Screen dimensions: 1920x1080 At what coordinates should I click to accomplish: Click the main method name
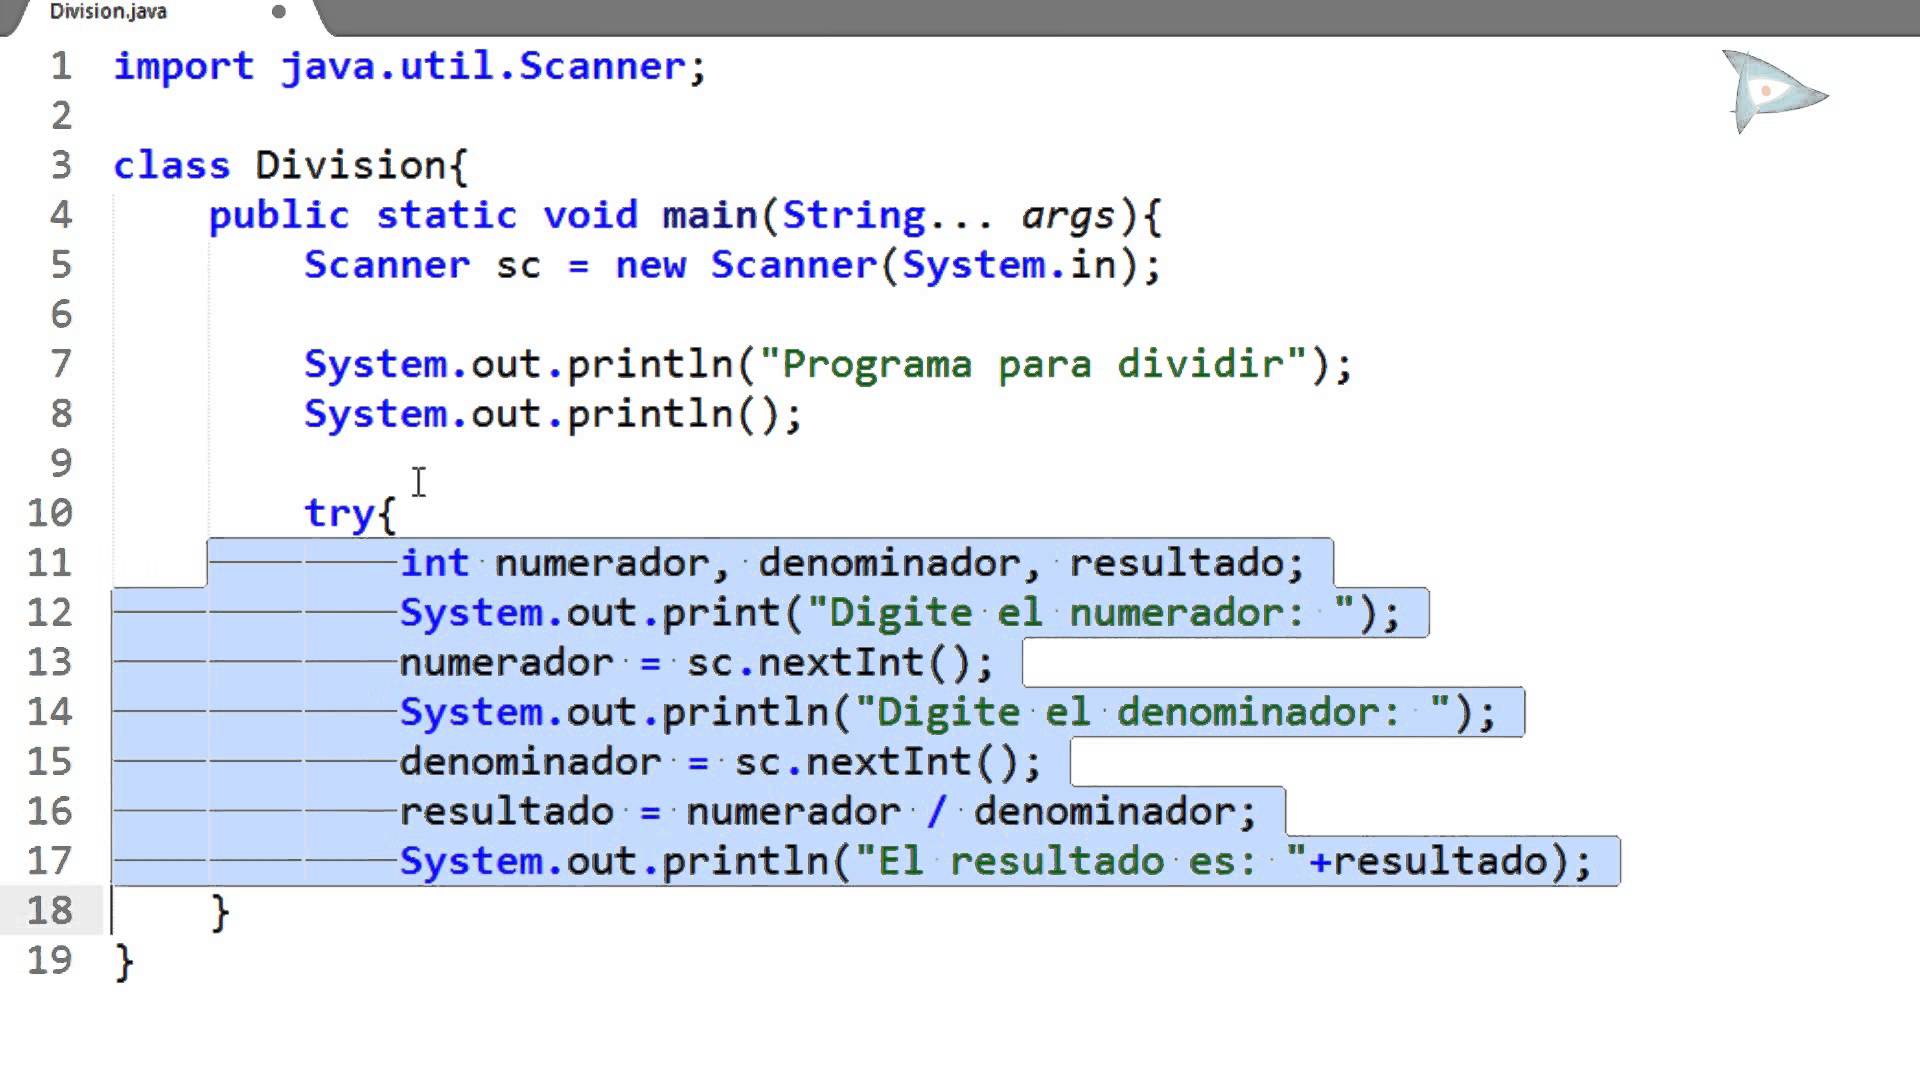[x=709, y=215]
